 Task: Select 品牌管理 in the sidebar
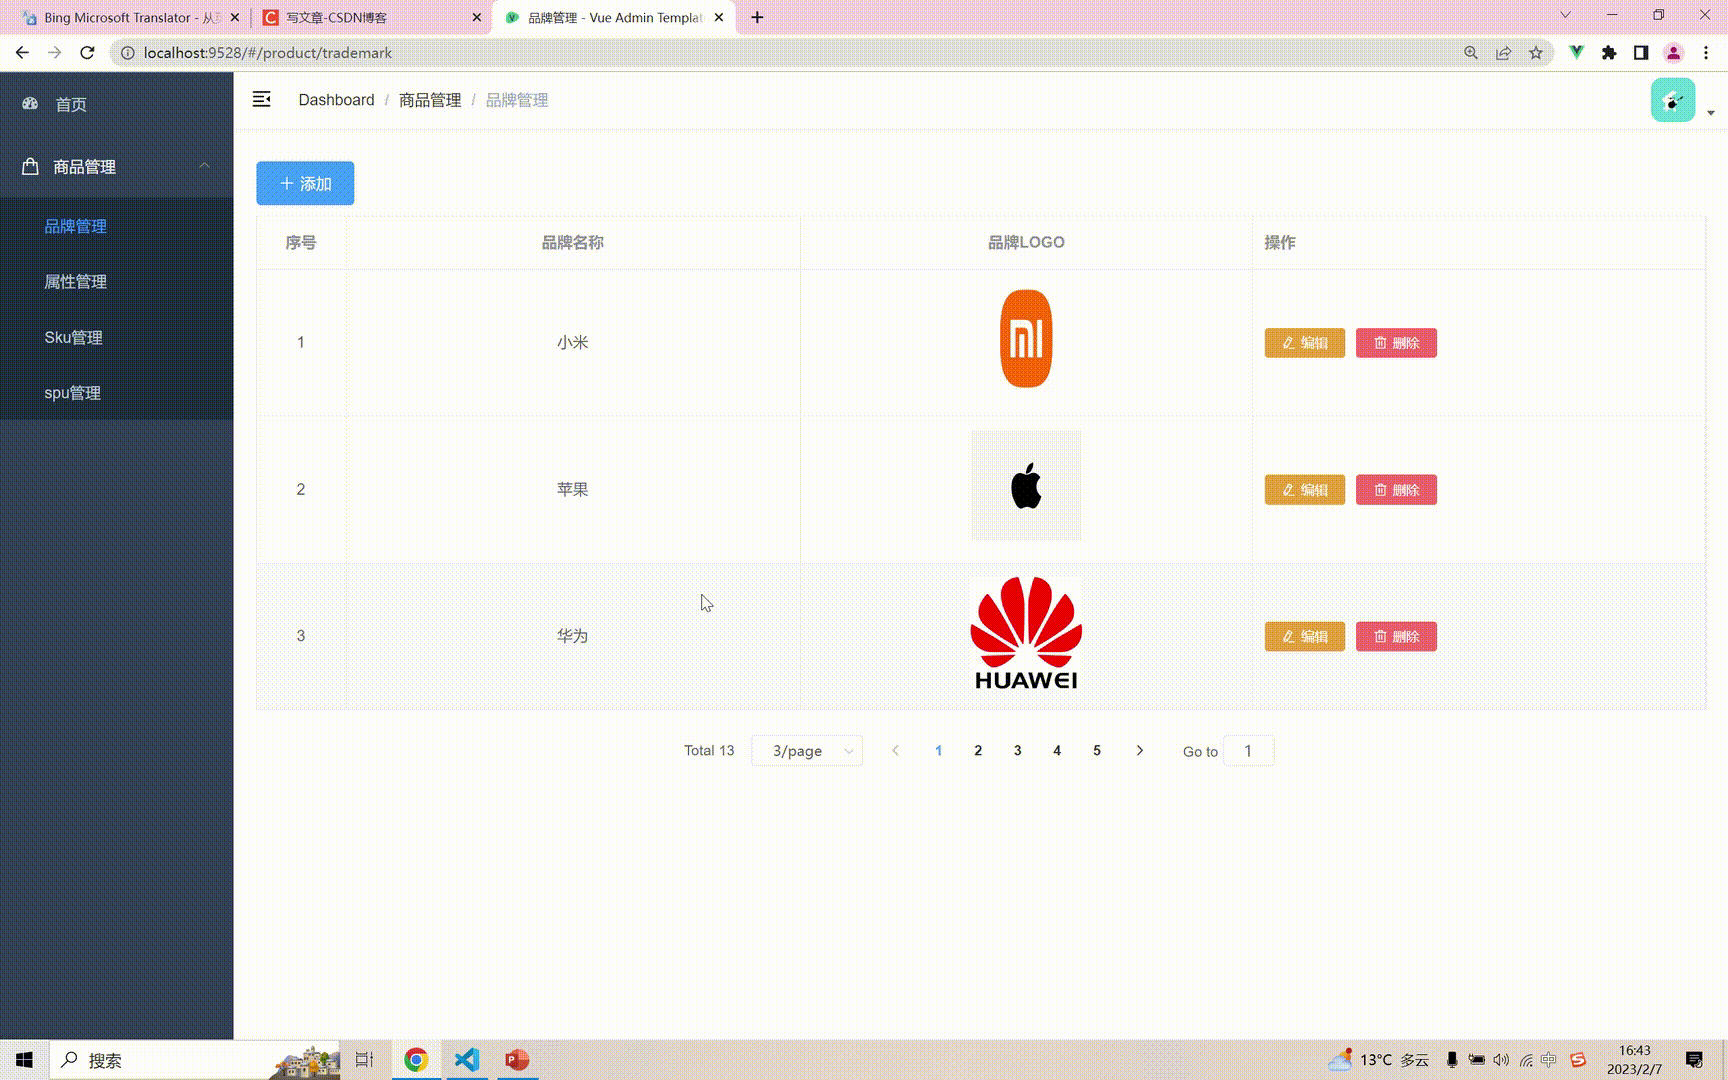tap(116, 226)
